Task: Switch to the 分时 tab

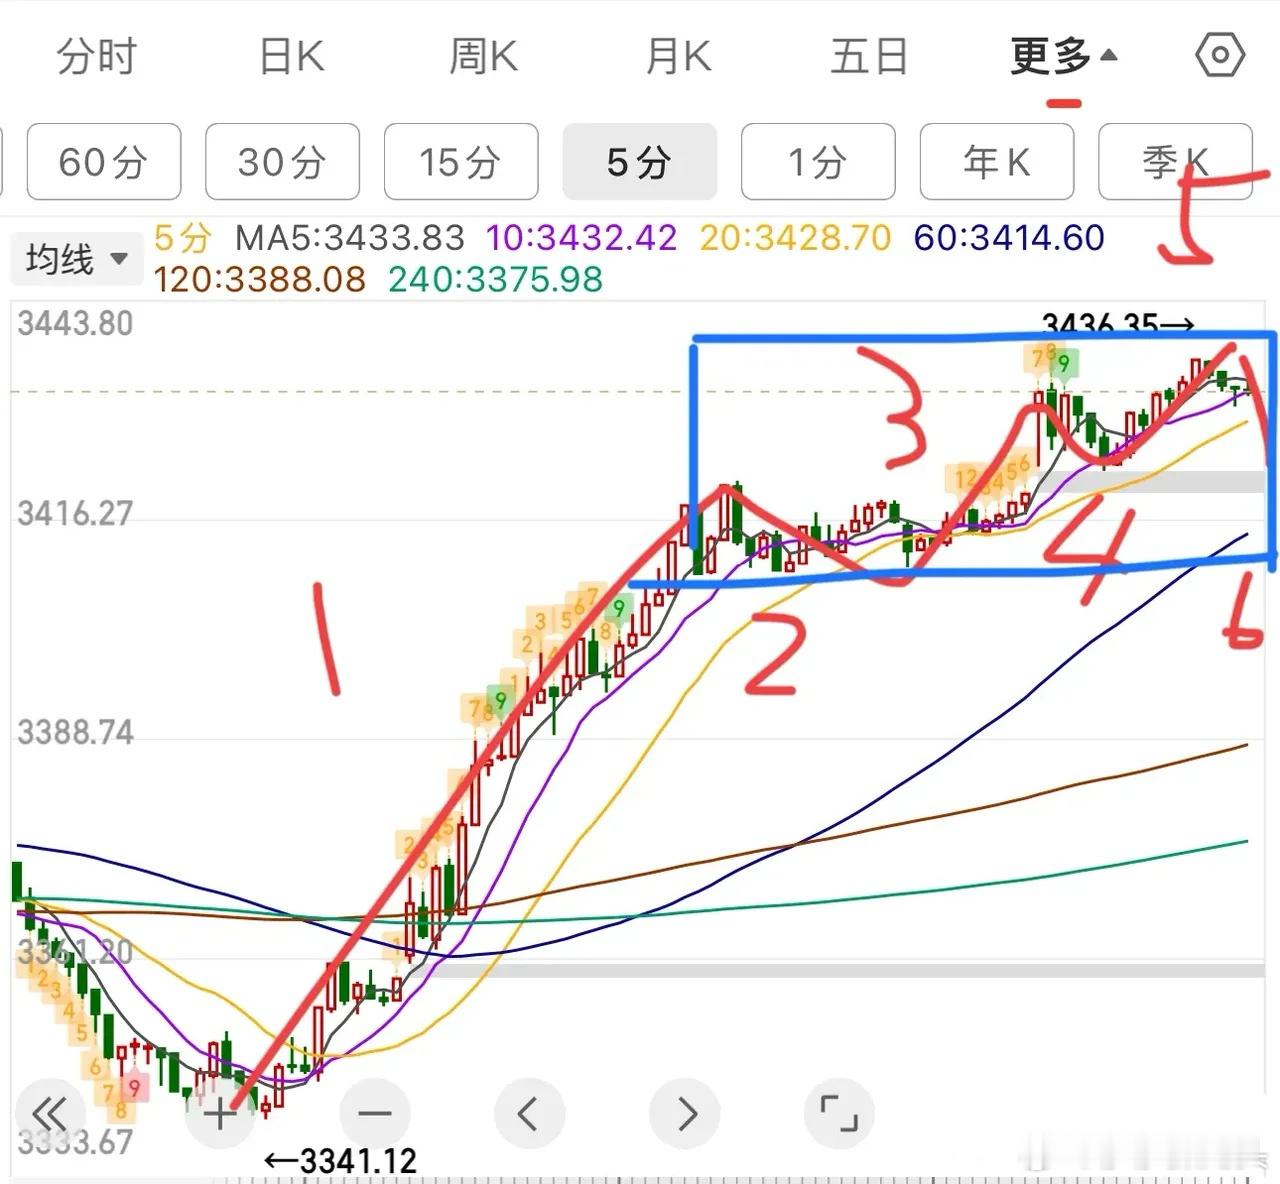Action: coord(96,57)
